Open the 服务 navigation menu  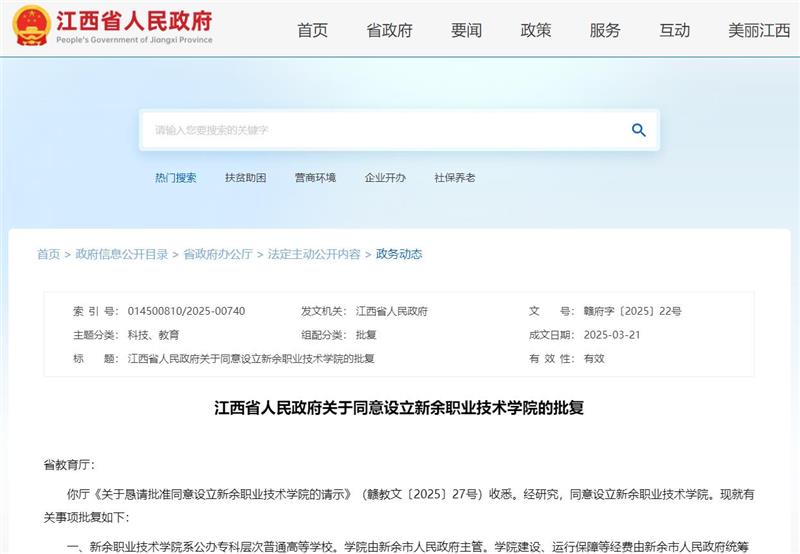[605, 31]
